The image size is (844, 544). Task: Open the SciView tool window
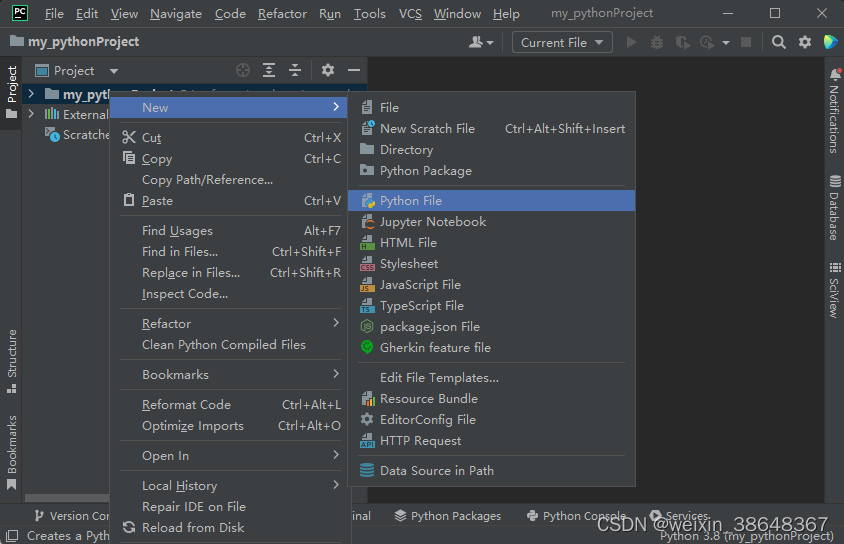[834, 289]
